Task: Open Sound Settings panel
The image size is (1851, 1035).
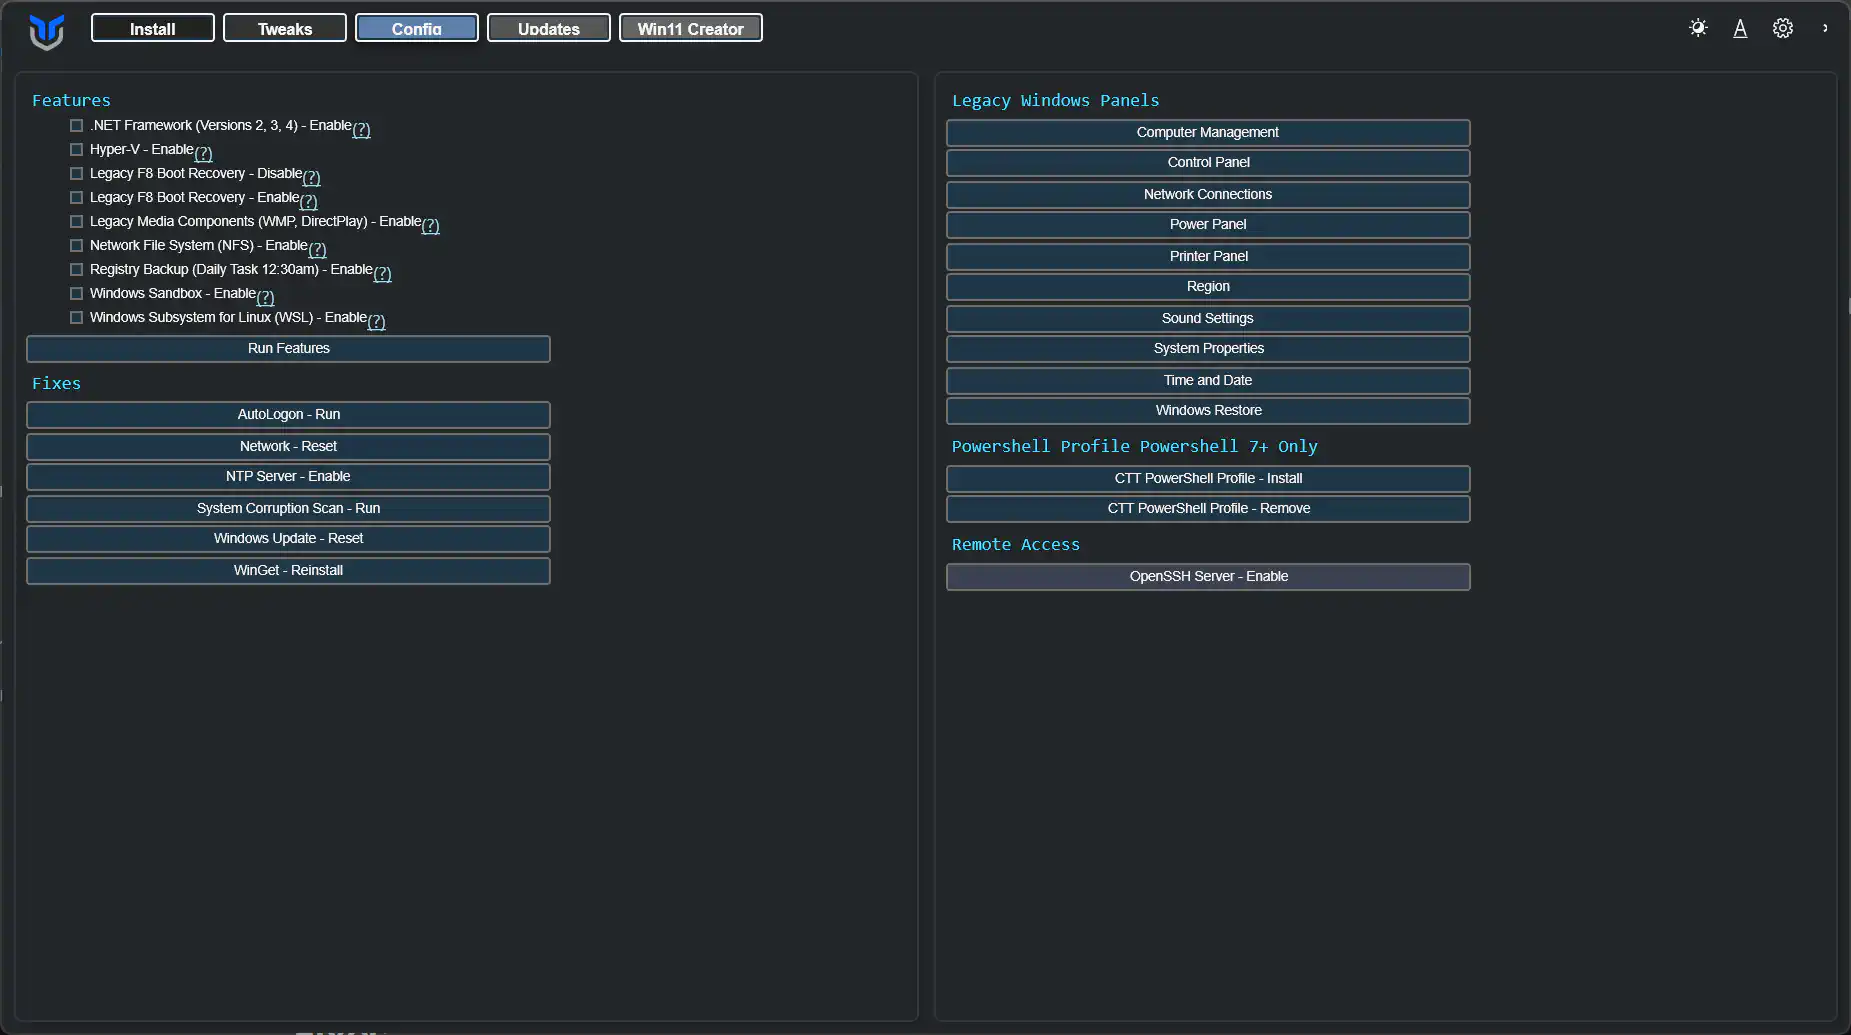Action: (1208, 318)
